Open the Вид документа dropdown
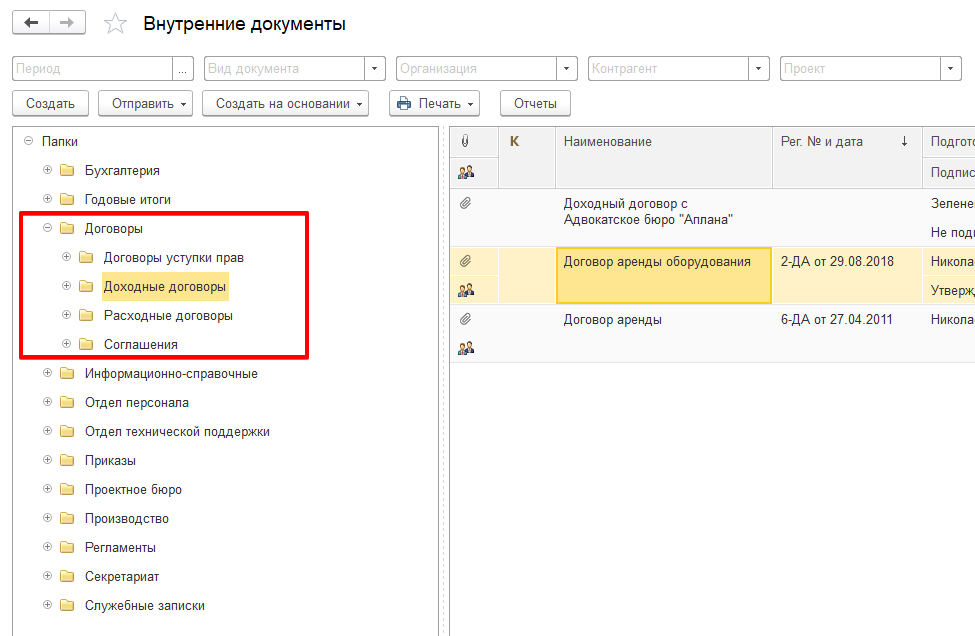The width and height of the screenshot is (975, 636). click(375, 69)
